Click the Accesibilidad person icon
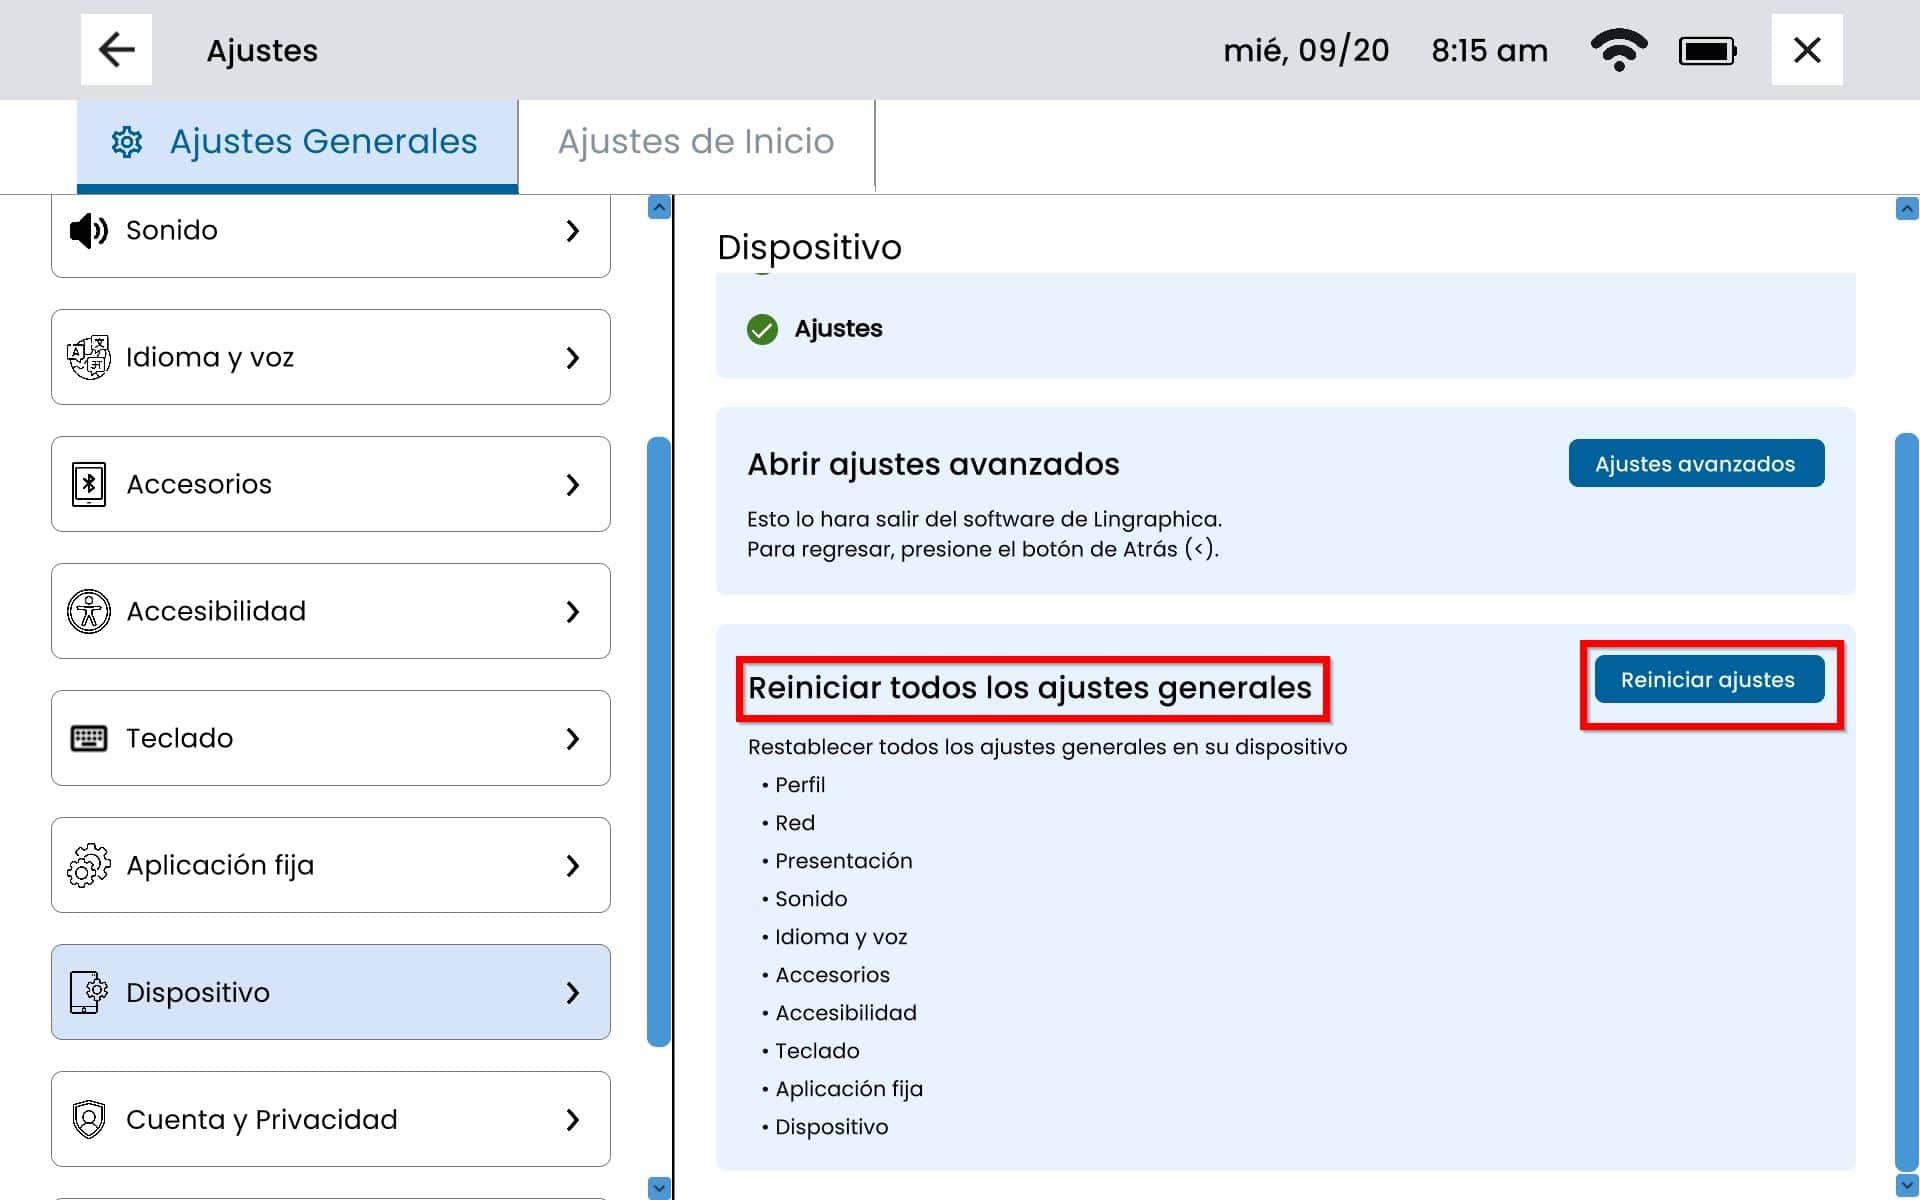This screenshot has height=1200, width=1920. point(88,611)
